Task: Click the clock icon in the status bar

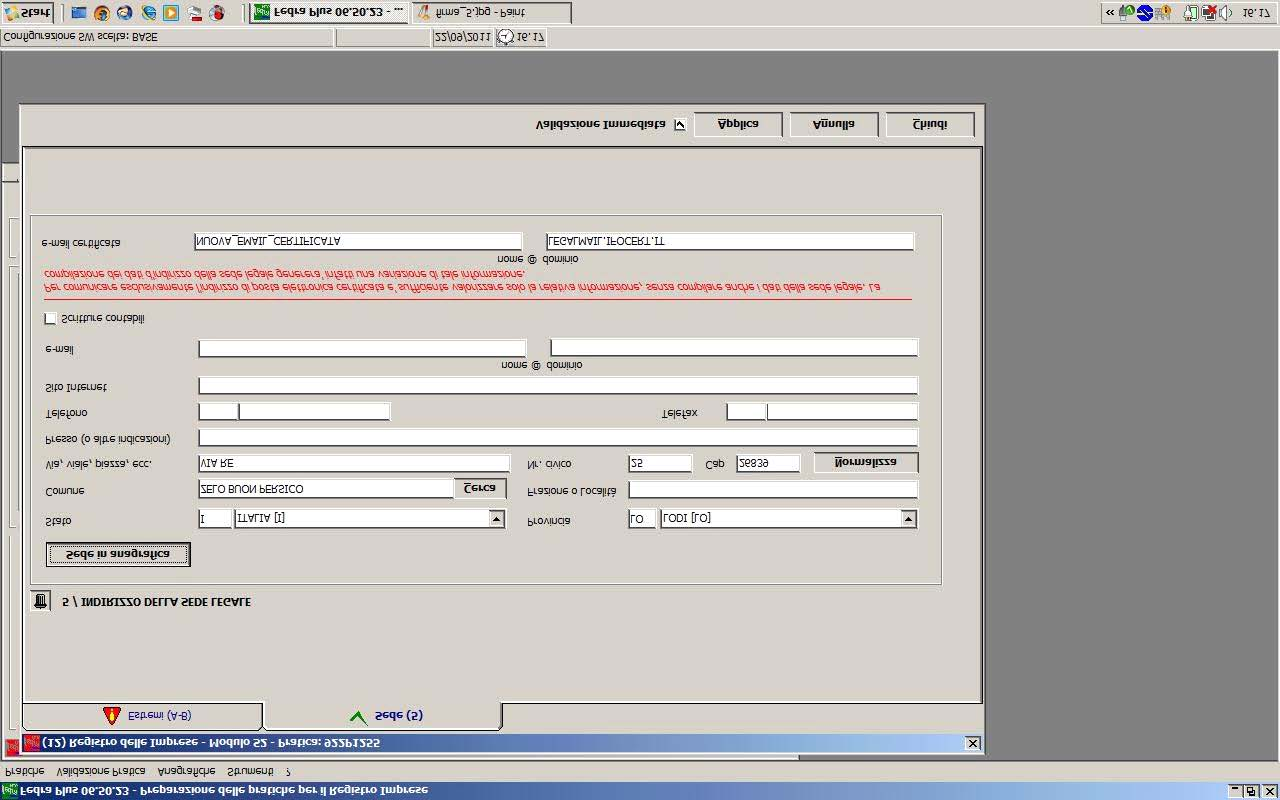Action: point(506,37)
